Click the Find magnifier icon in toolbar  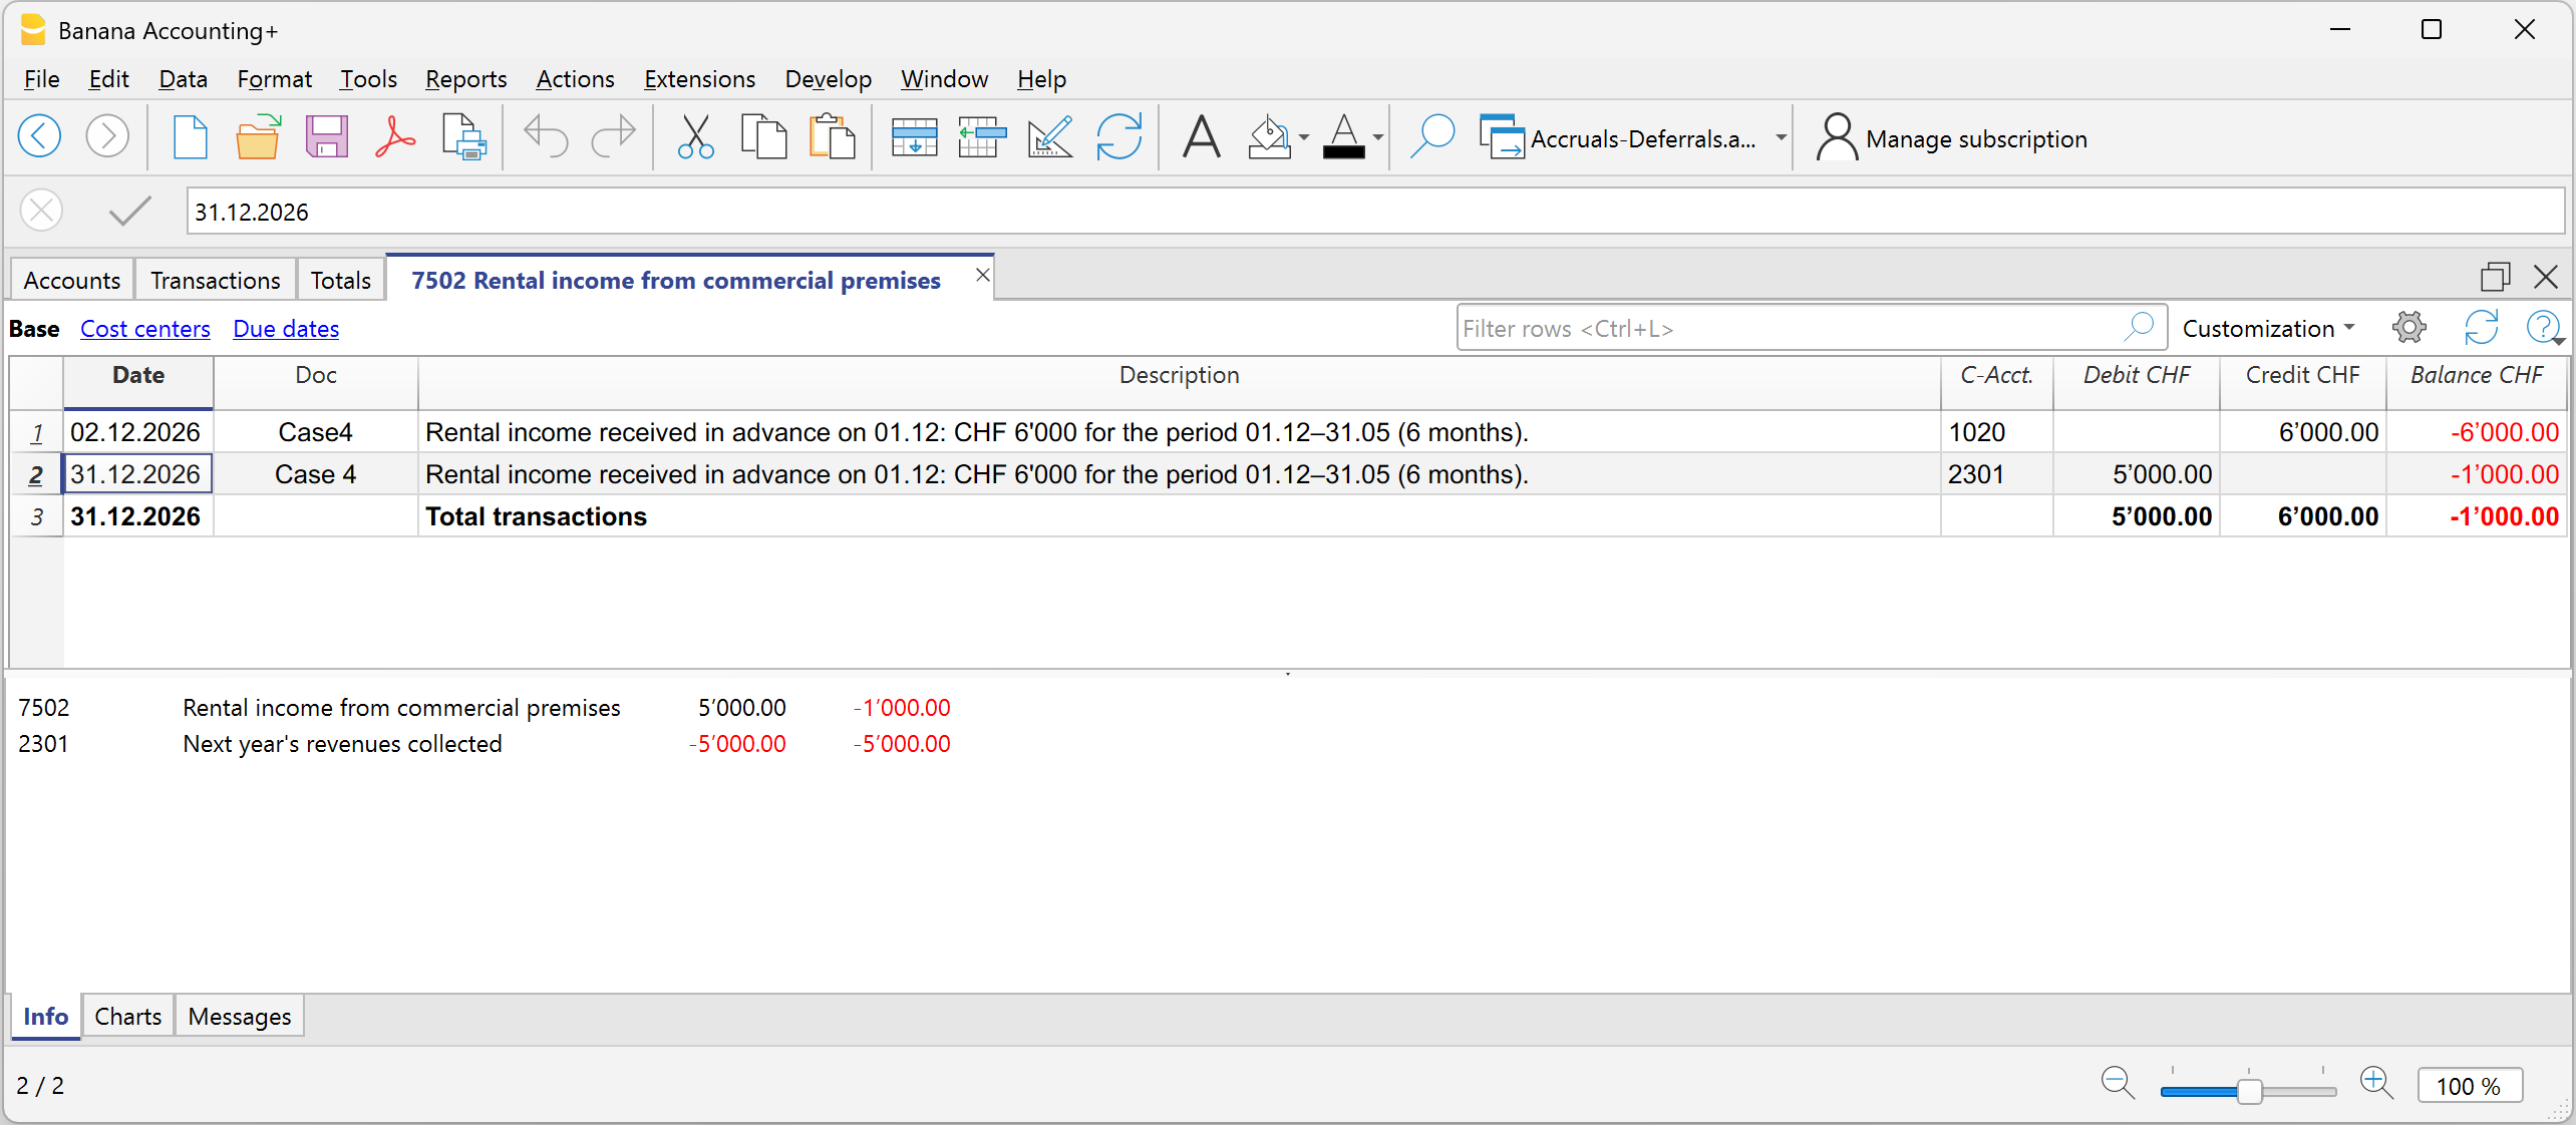click(x=1431, y=137)
